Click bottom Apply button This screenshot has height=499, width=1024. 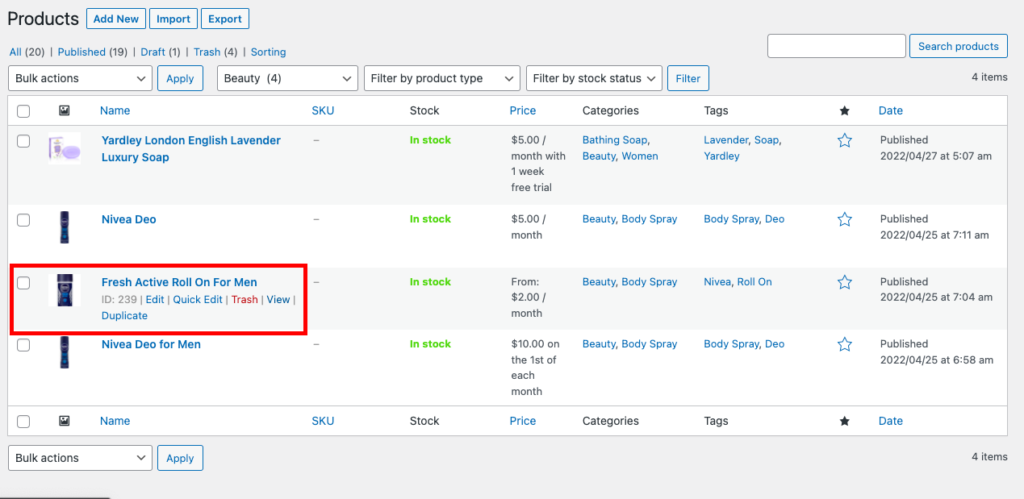click(180, 458)
